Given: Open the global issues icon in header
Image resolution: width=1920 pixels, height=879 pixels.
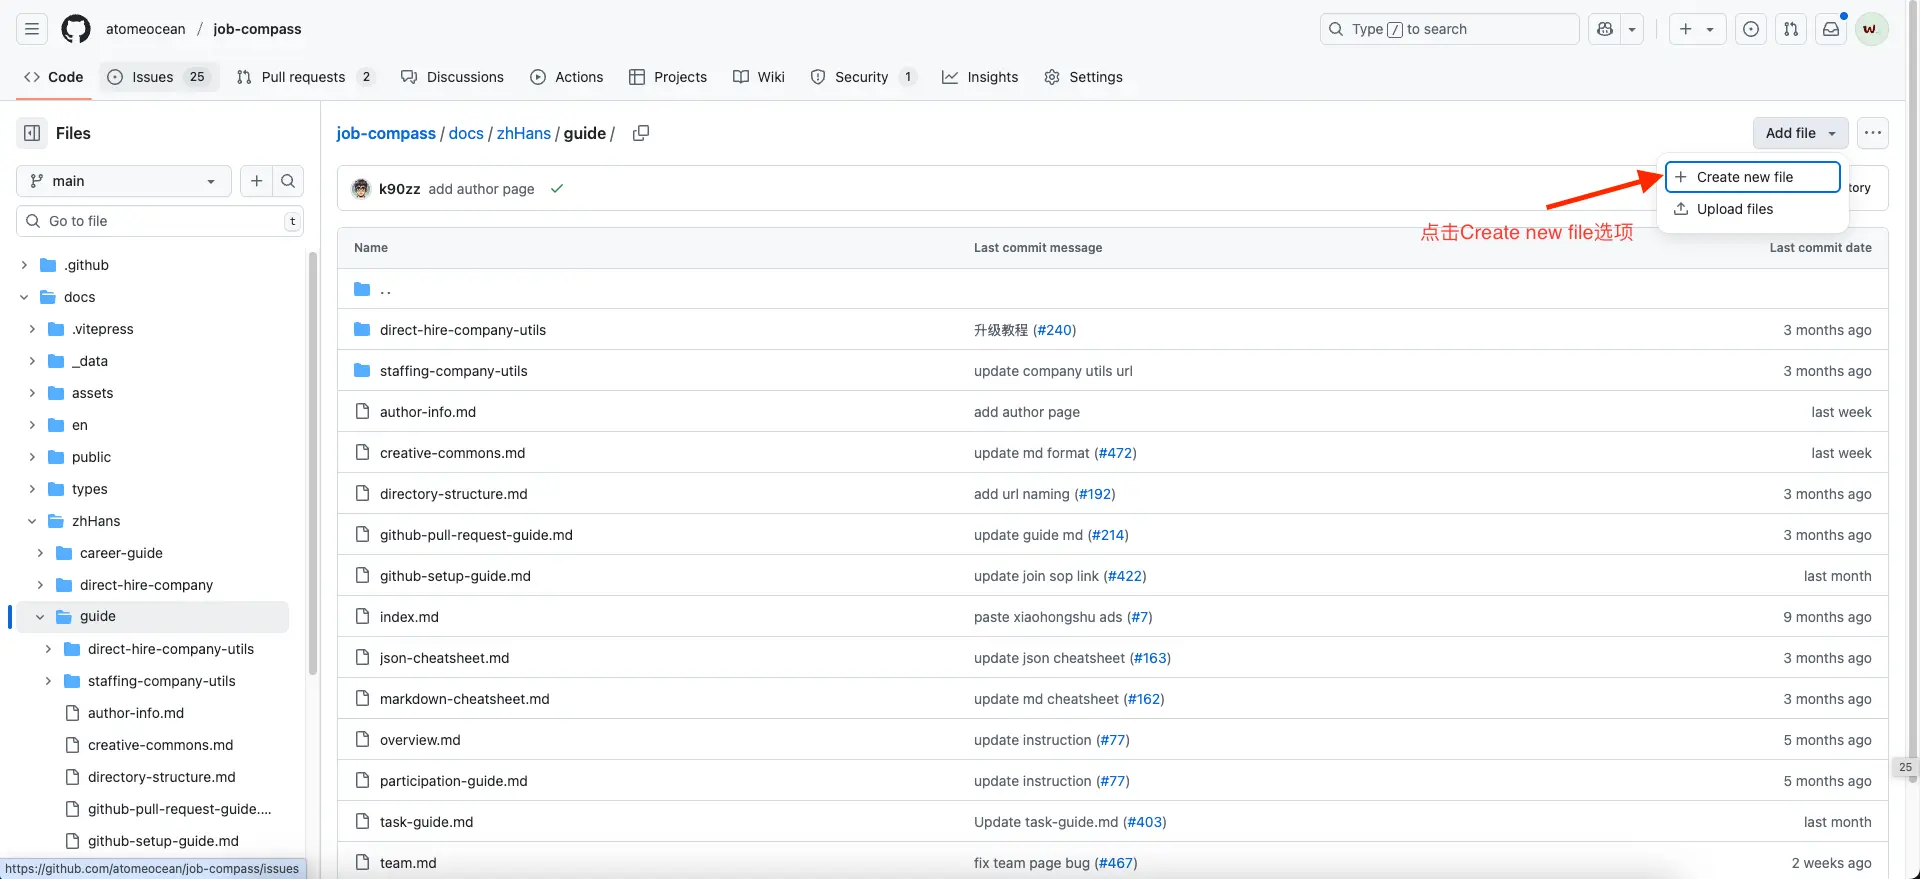Looking at the screenshot, I should click(x=1751, y=29).
